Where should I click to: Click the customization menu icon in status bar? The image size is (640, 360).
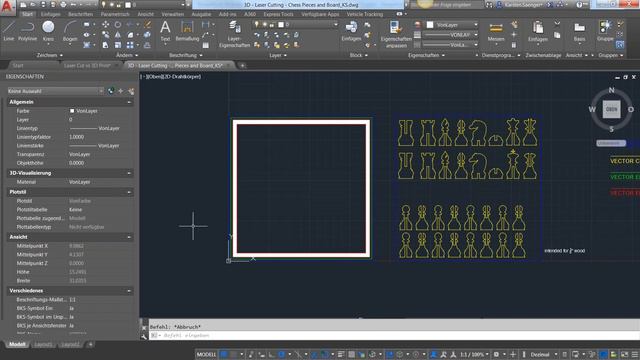click(x=635, y=354)
